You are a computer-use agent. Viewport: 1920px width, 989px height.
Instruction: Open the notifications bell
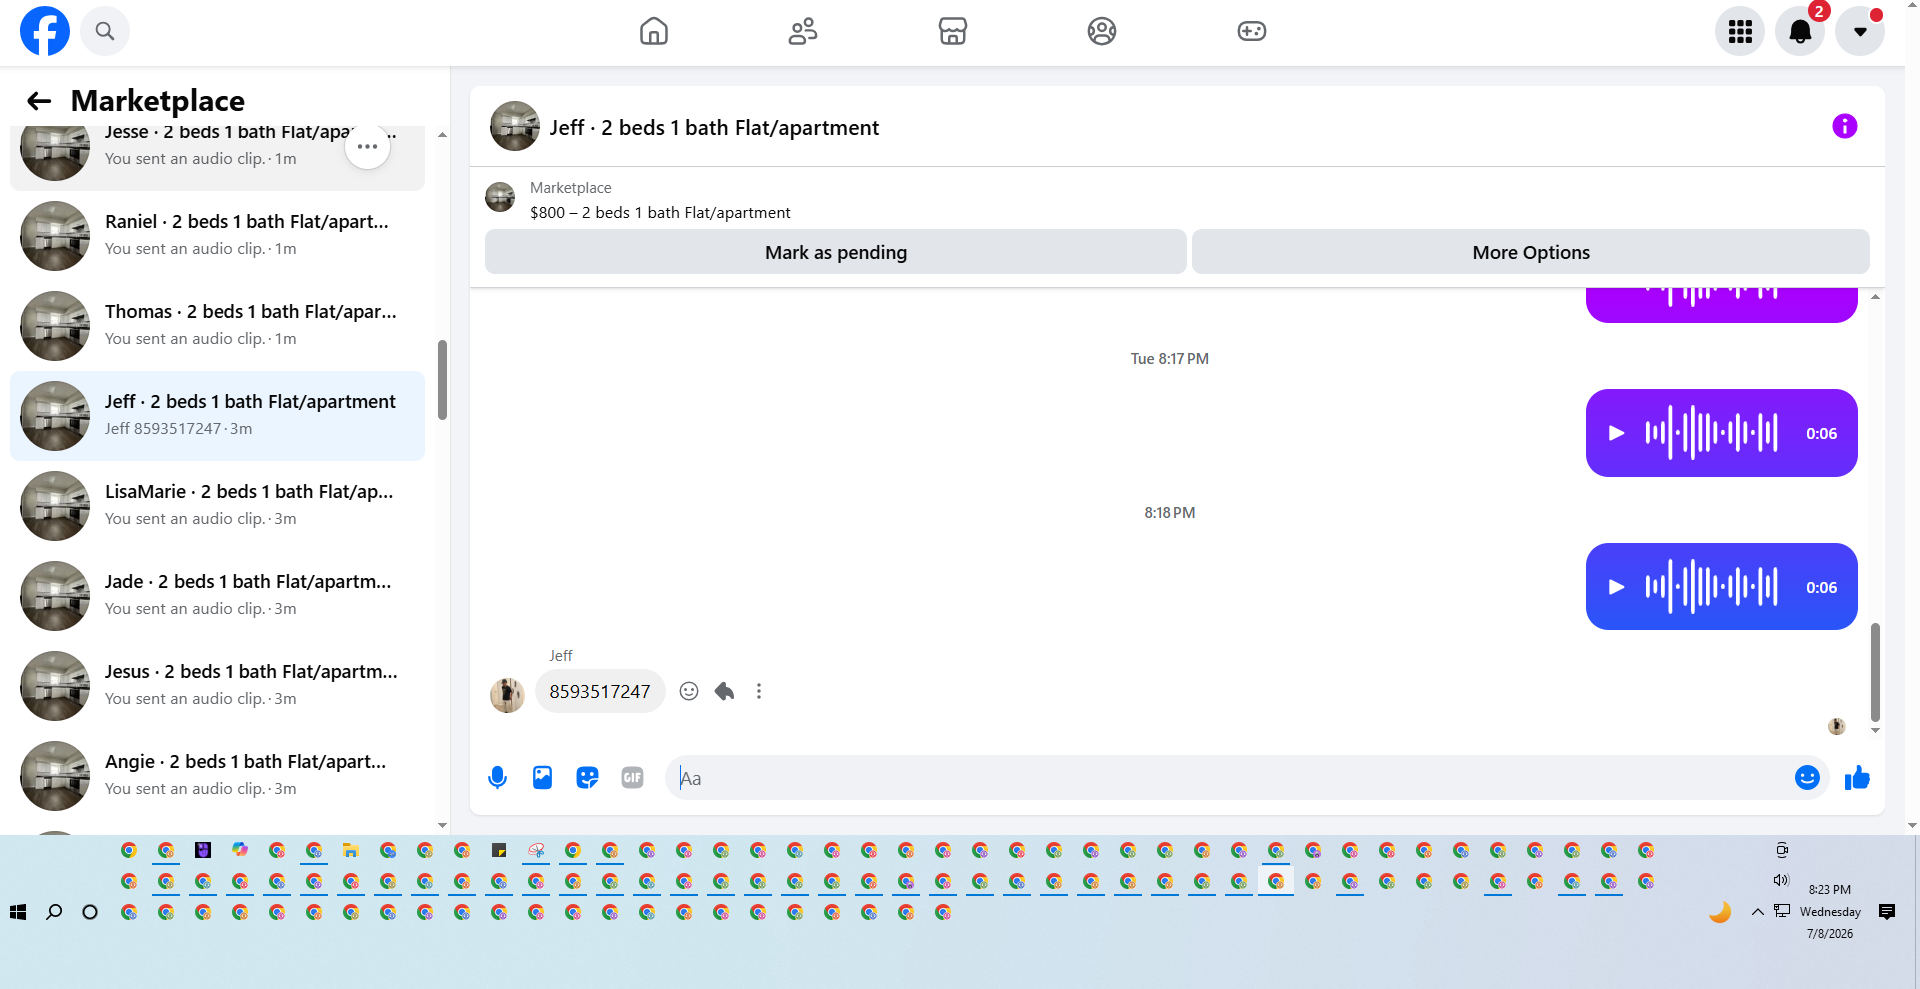[1800, 31]
